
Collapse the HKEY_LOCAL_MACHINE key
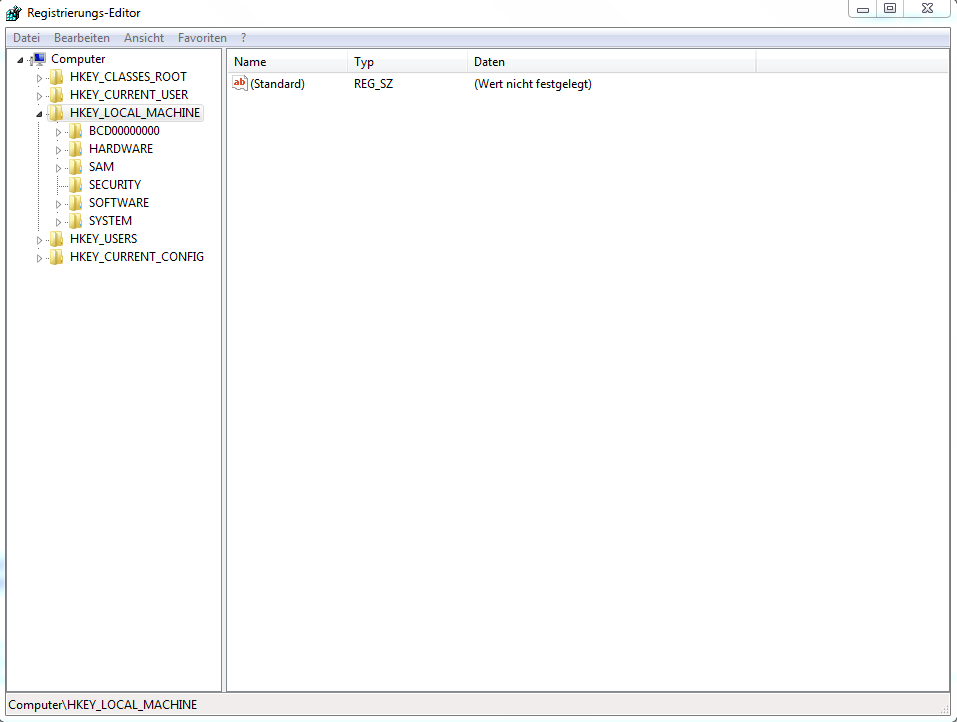pos(40,112)
